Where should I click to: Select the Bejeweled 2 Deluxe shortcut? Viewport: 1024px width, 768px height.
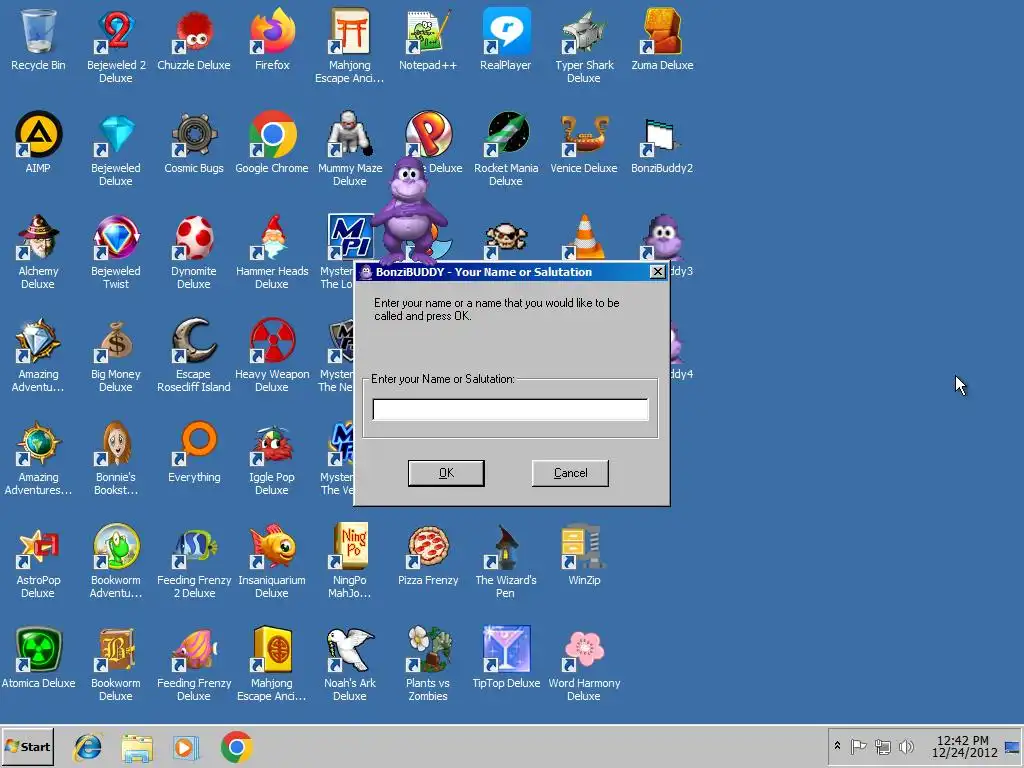click(x=116, y=44)
